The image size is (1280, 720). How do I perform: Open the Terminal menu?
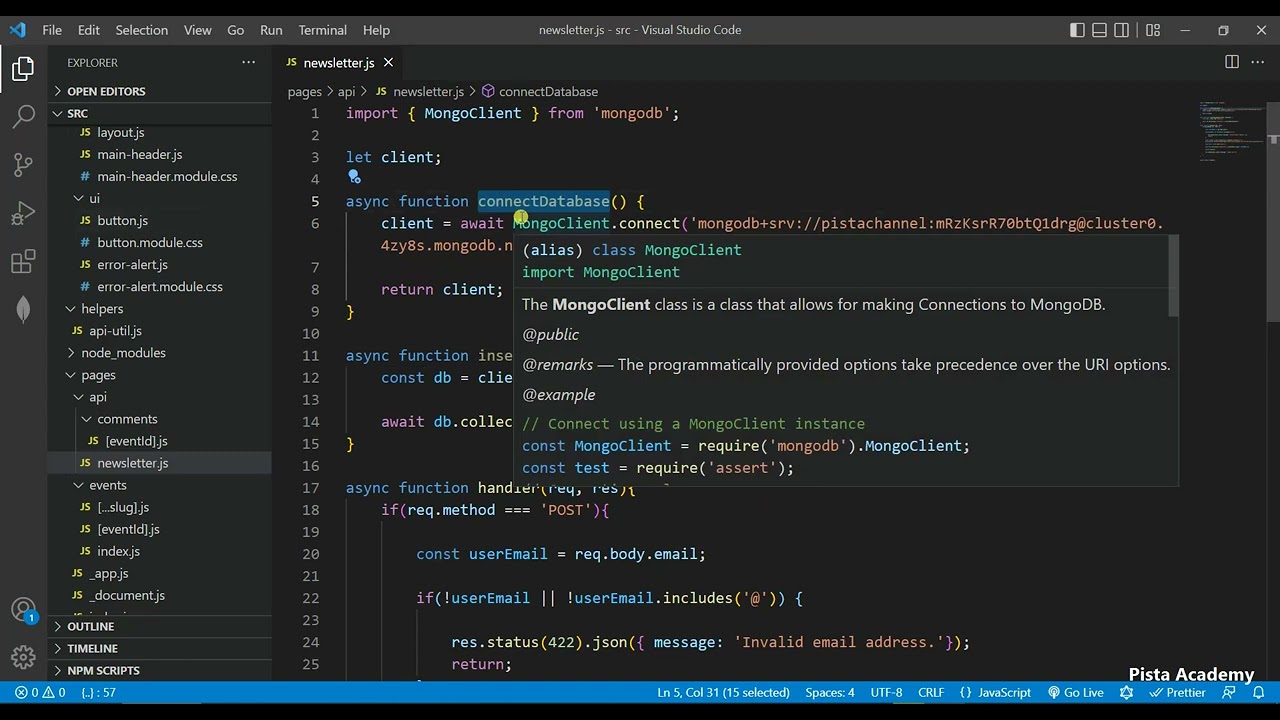click(322, 30)
